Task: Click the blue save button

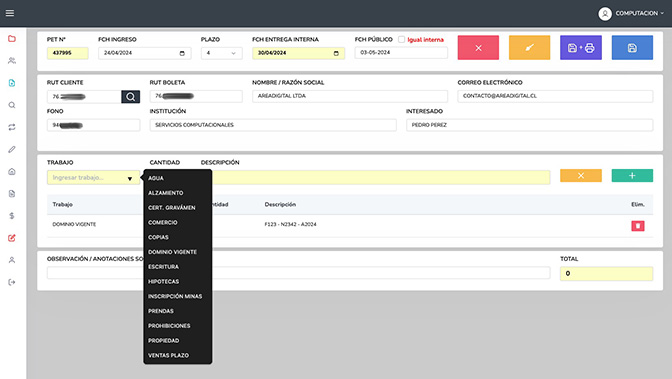Action: 632,48
